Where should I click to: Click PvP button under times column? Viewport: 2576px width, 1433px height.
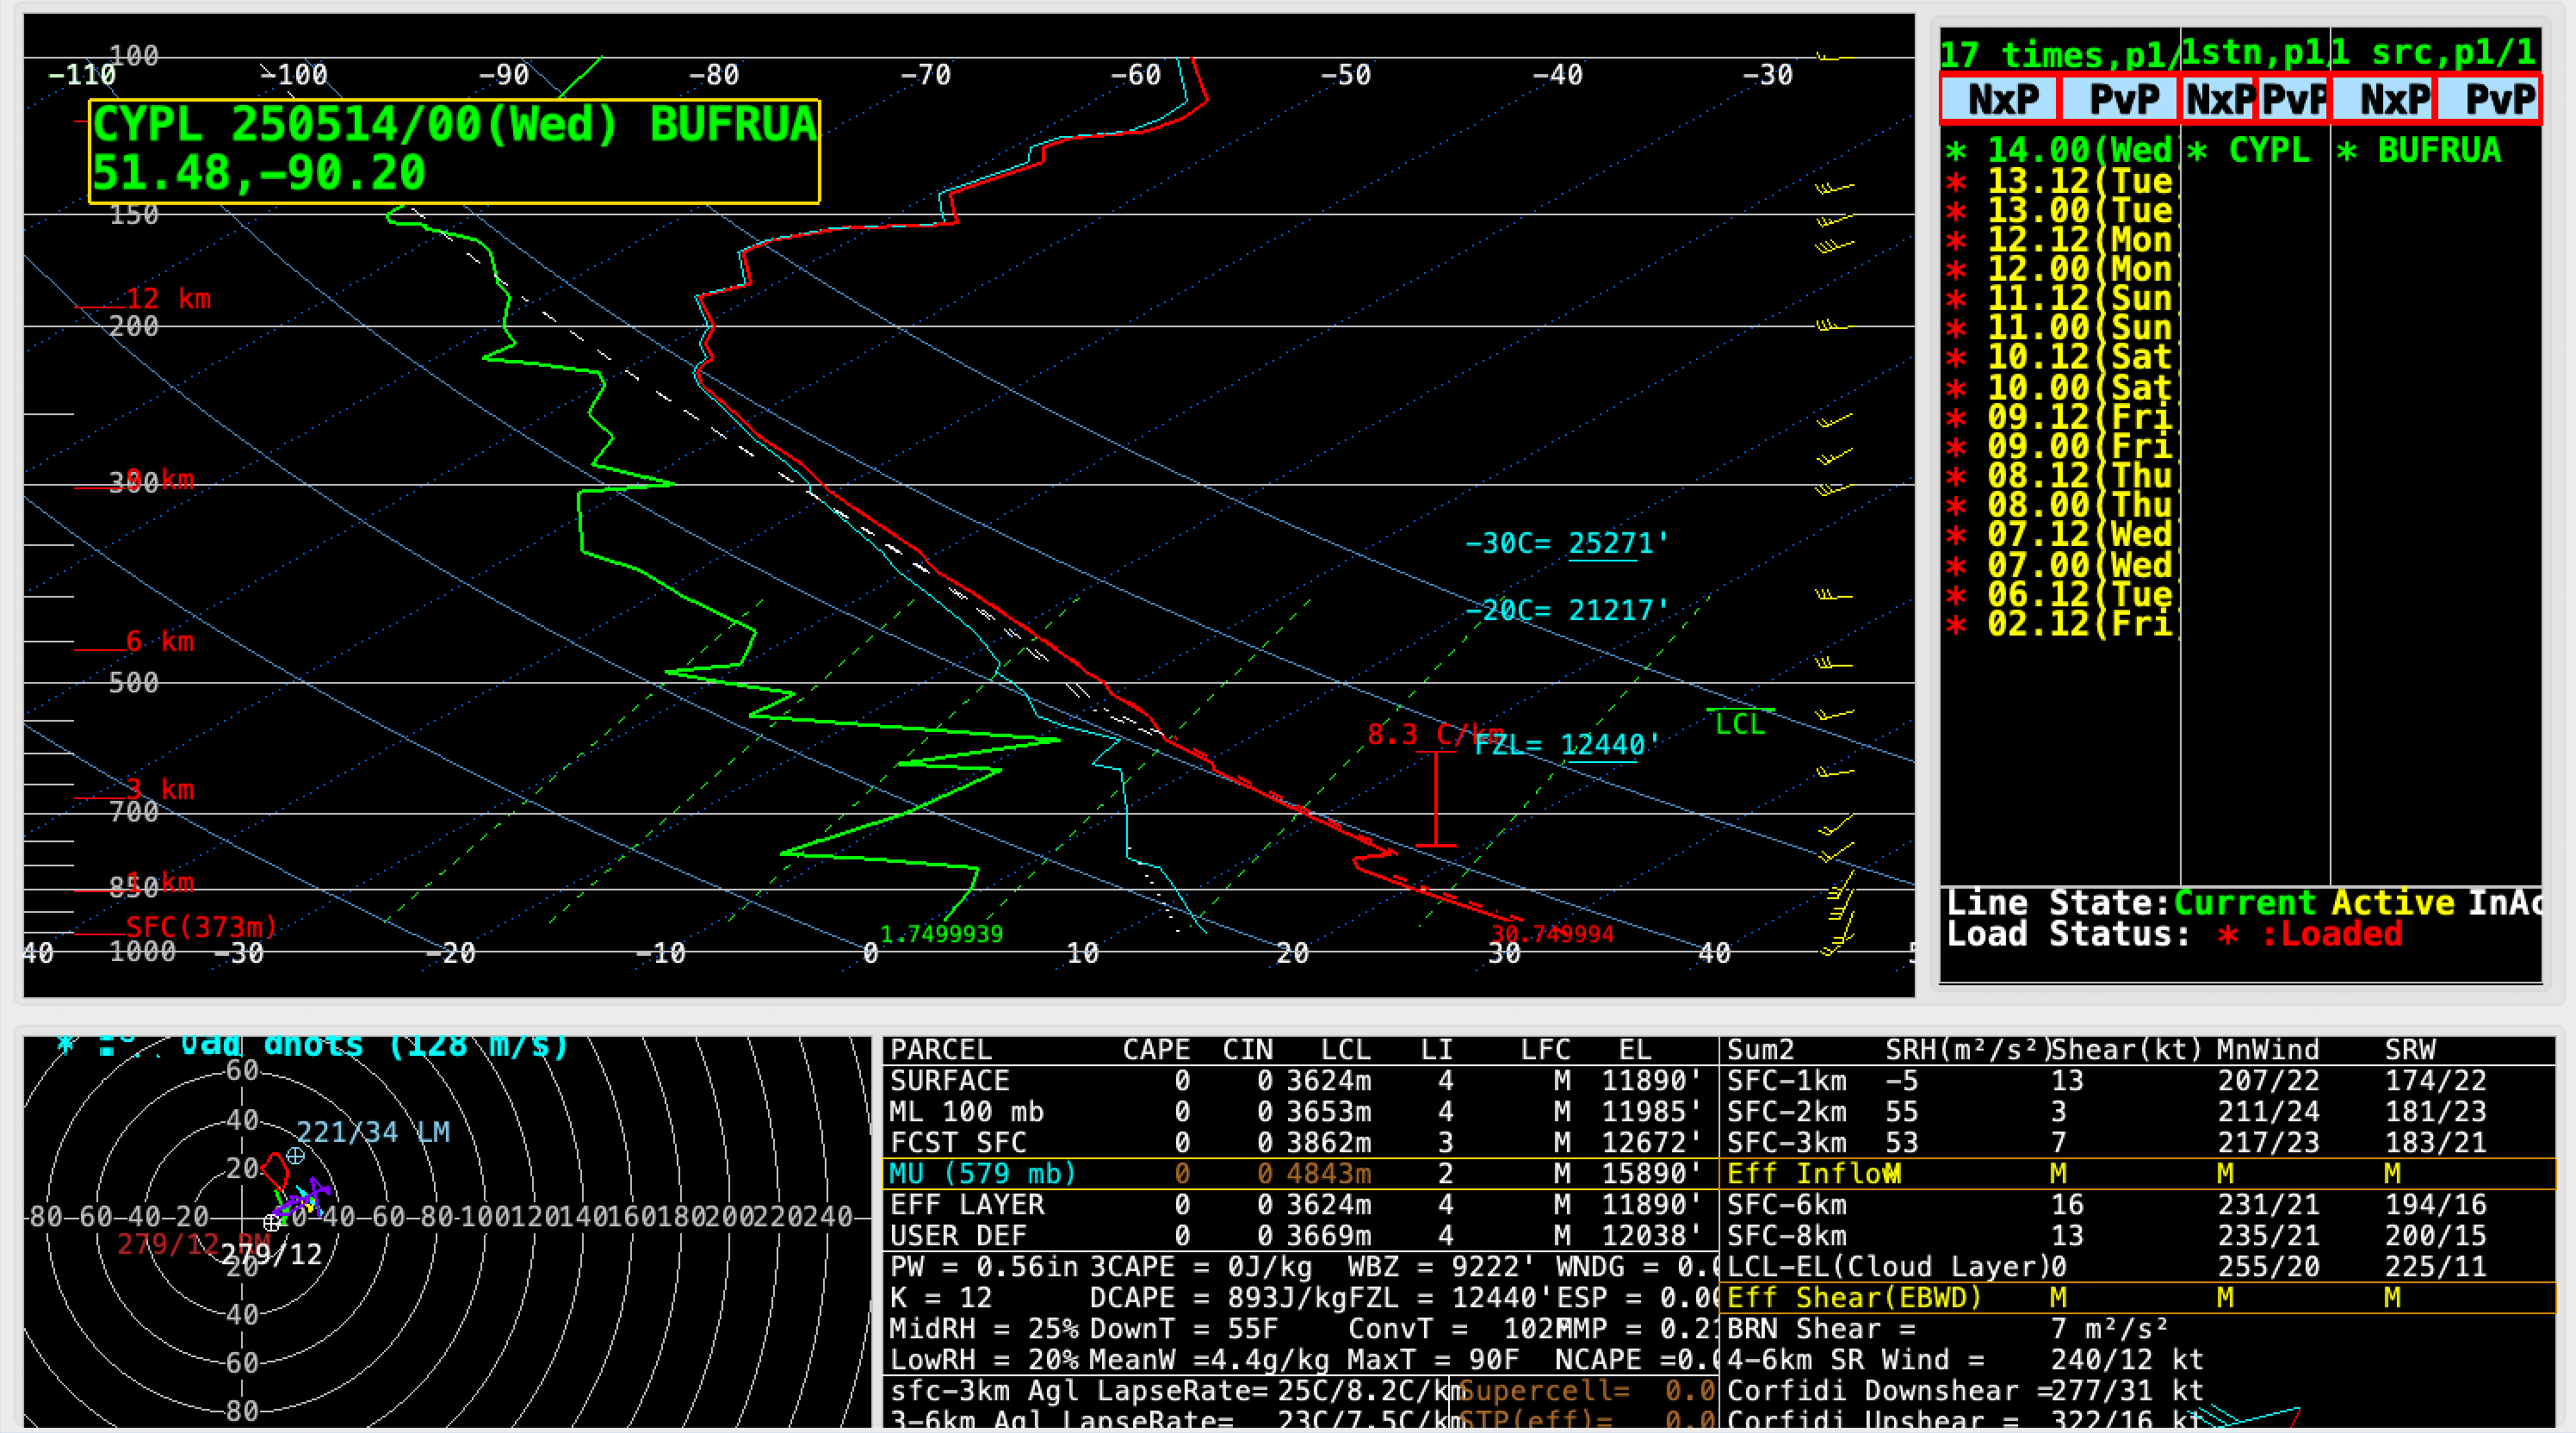pos(2120,100)
